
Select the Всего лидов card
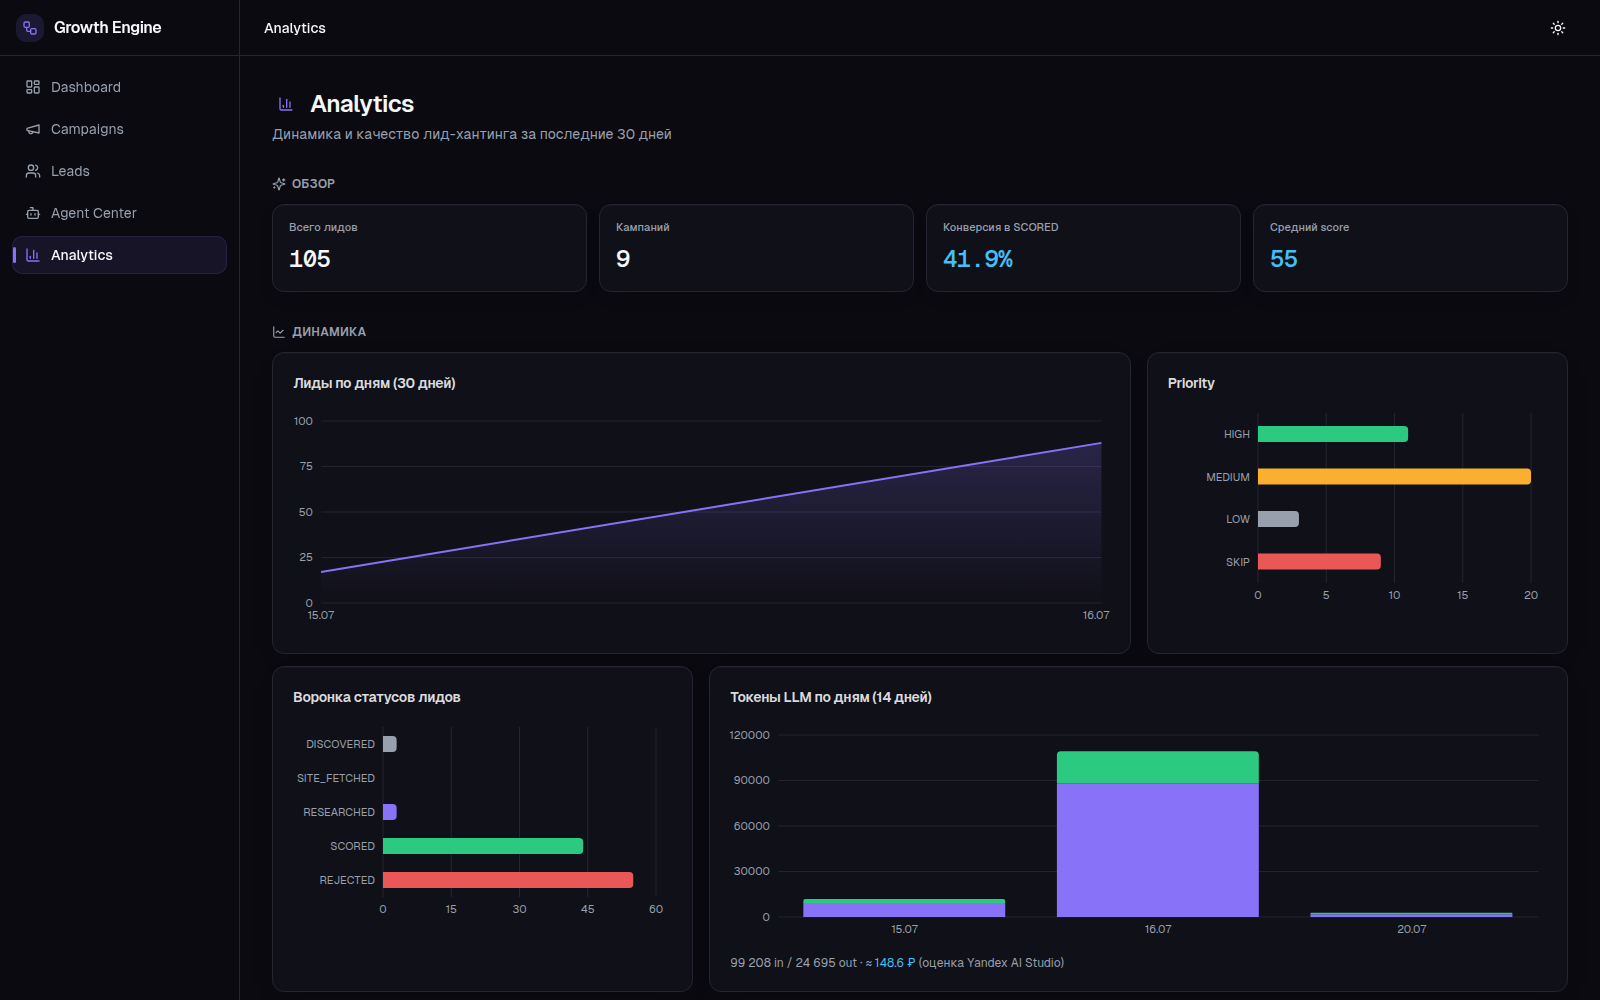pyautogui.click(x=429, y=248)
